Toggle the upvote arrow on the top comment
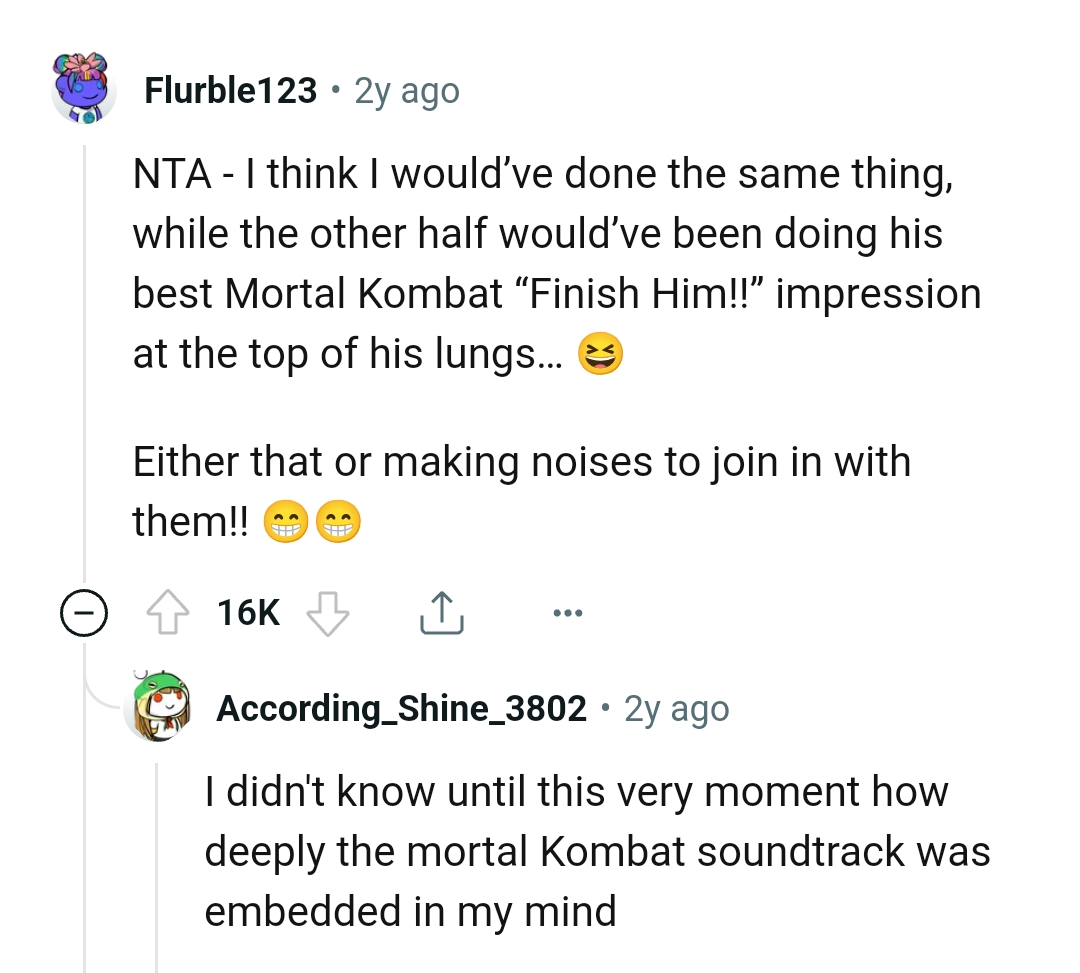This screenshot has width=1080, height=973. click(x=167, y=613)
